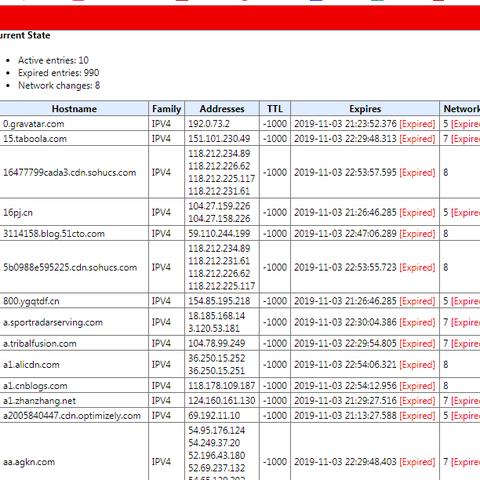Viewport: 480px width, 480px height.
Task: Click the Expires column header
Action: [365, 109]
